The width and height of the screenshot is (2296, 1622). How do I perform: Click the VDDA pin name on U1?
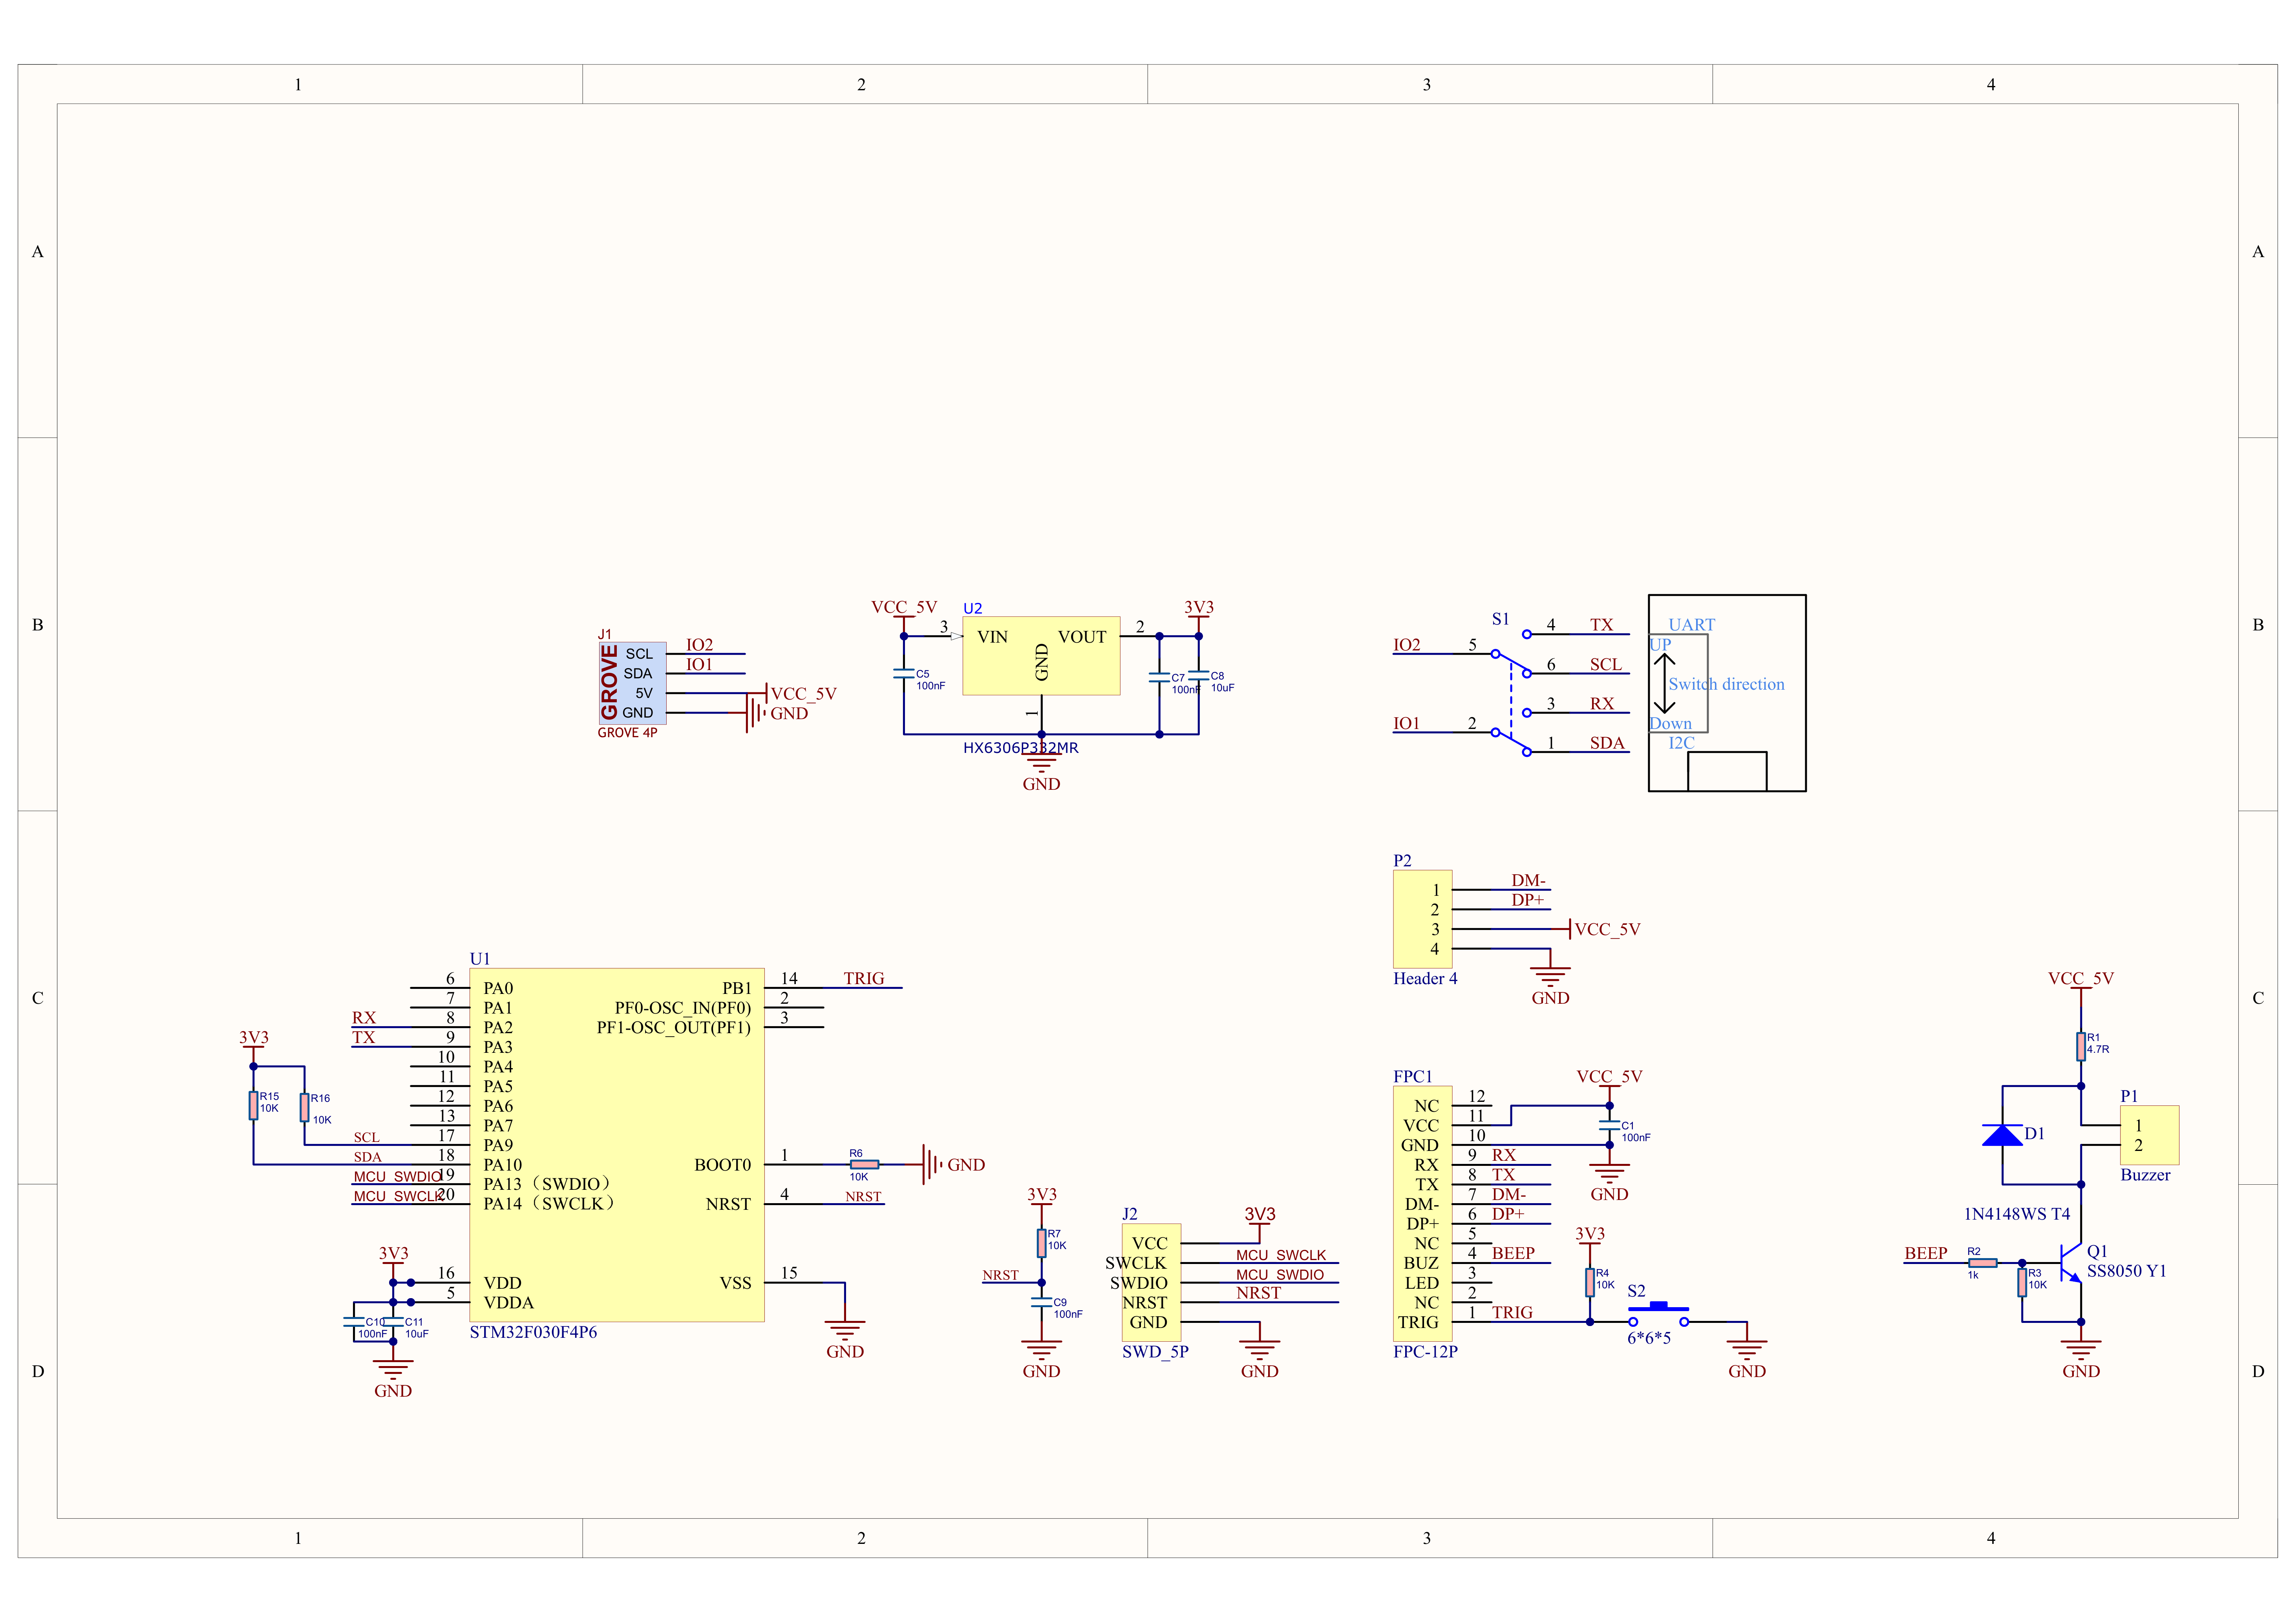pos(508,1303)
